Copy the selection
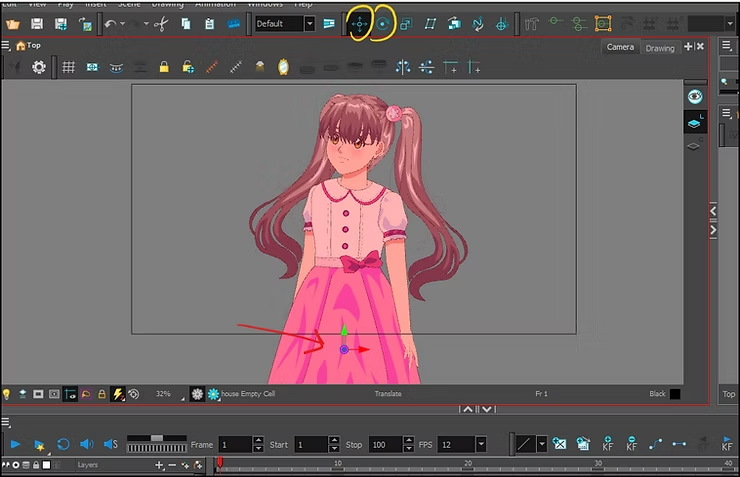740x477 pixels. [x=186, y=24]
